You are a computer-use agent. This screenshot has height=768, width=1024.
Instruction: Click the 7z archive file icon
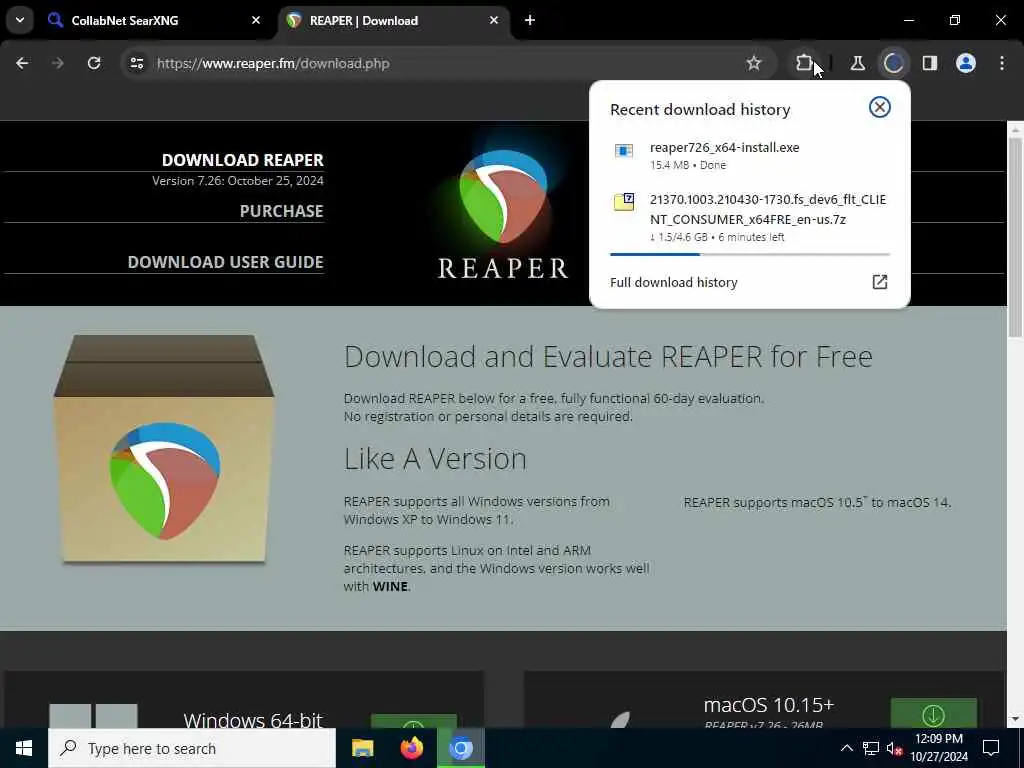pos(624,202)
